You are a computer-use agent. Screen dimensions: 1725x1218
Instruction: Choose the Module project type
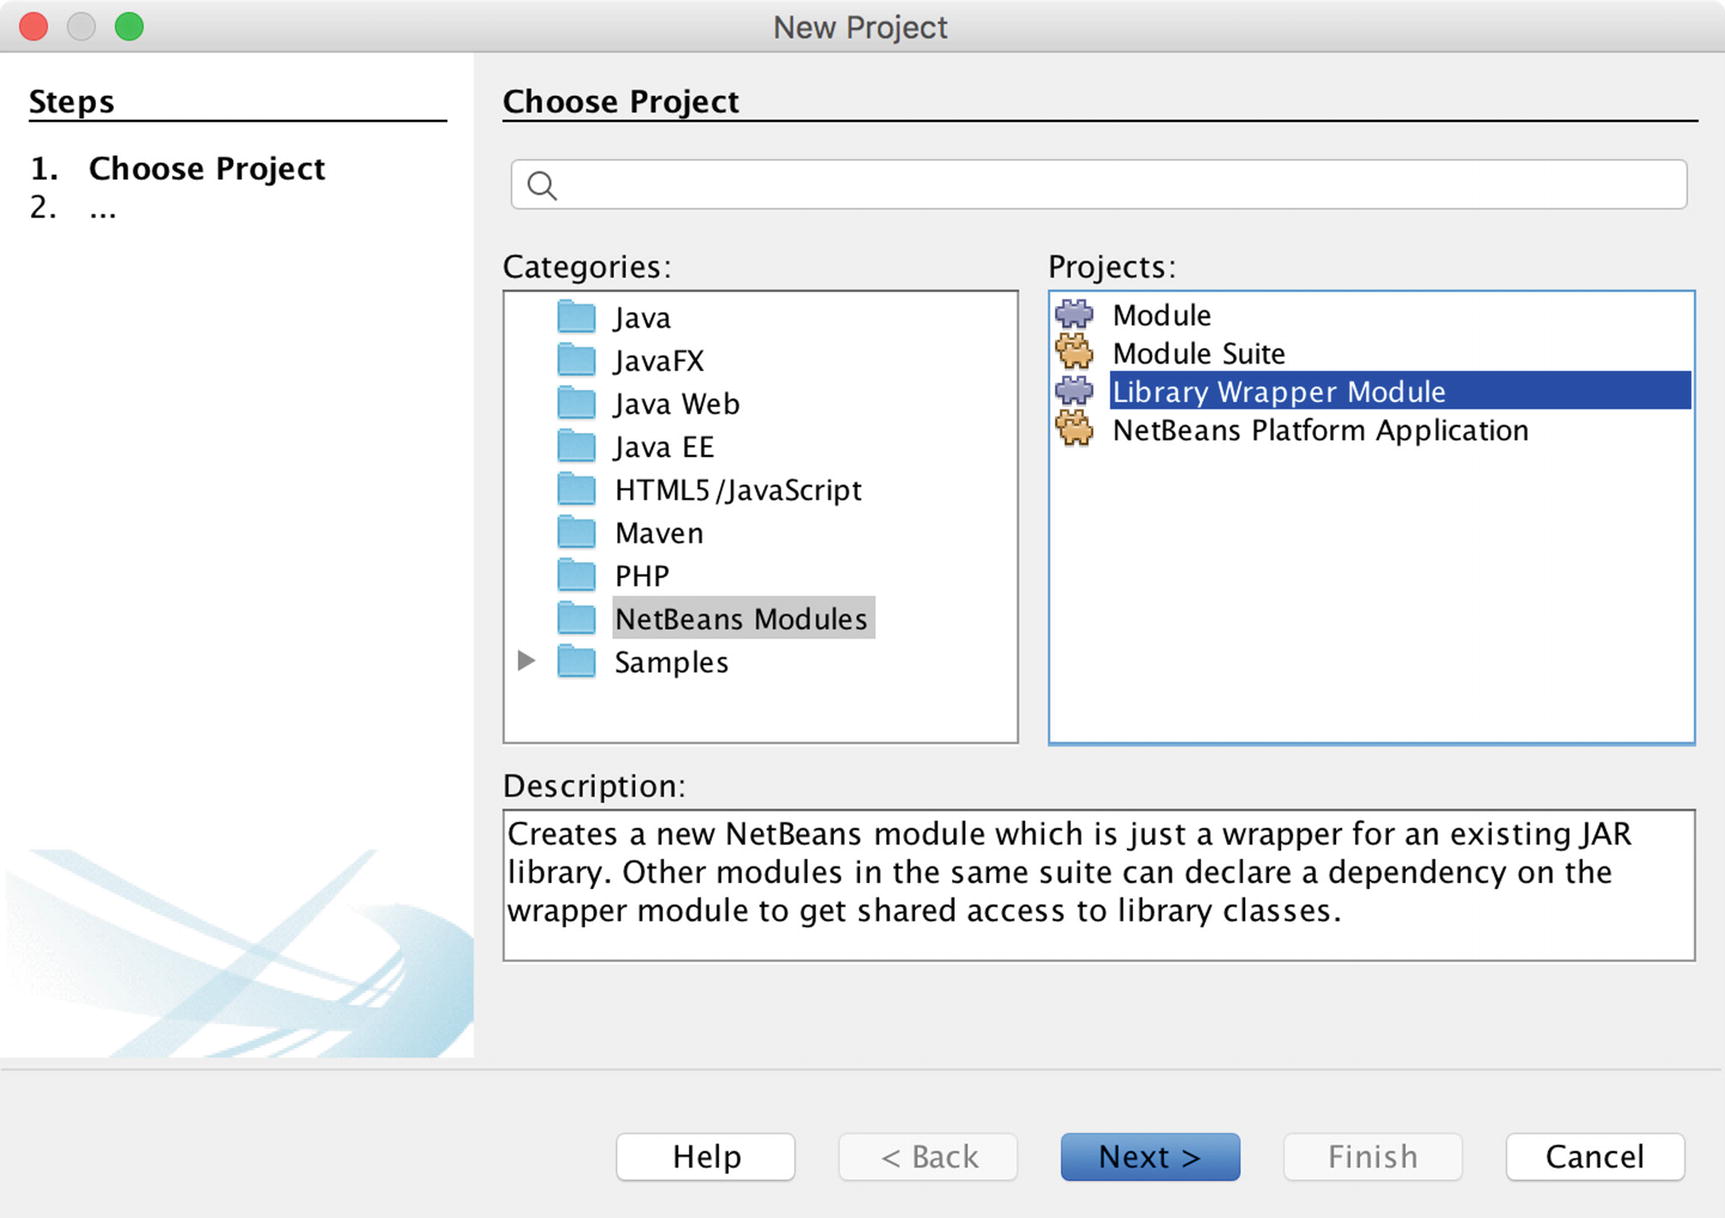tap(1162, 315)
